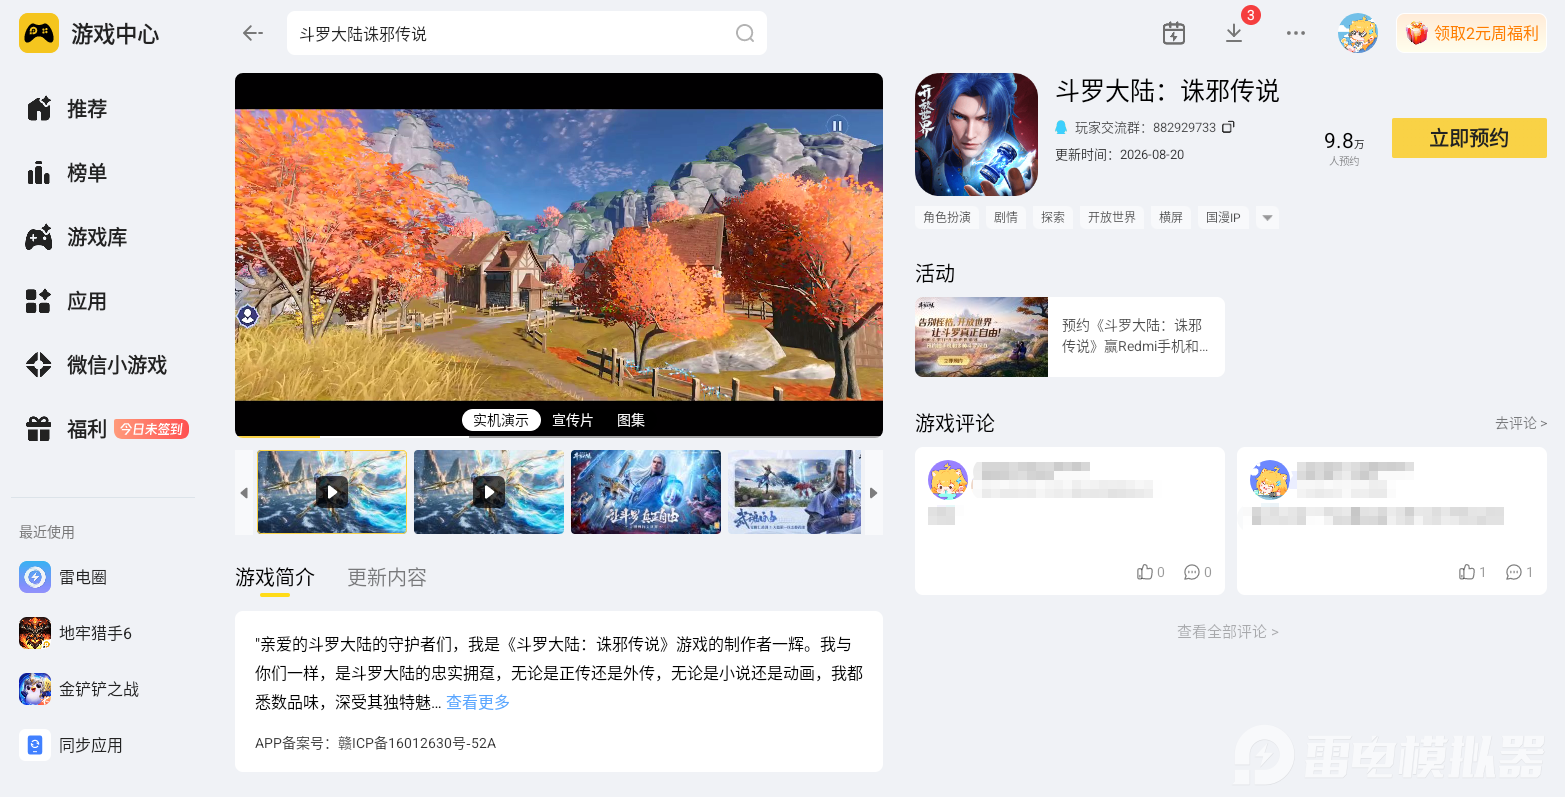Click the search magnifier icon
Screen dimensions: 1565x797
(x=745, y=33)
